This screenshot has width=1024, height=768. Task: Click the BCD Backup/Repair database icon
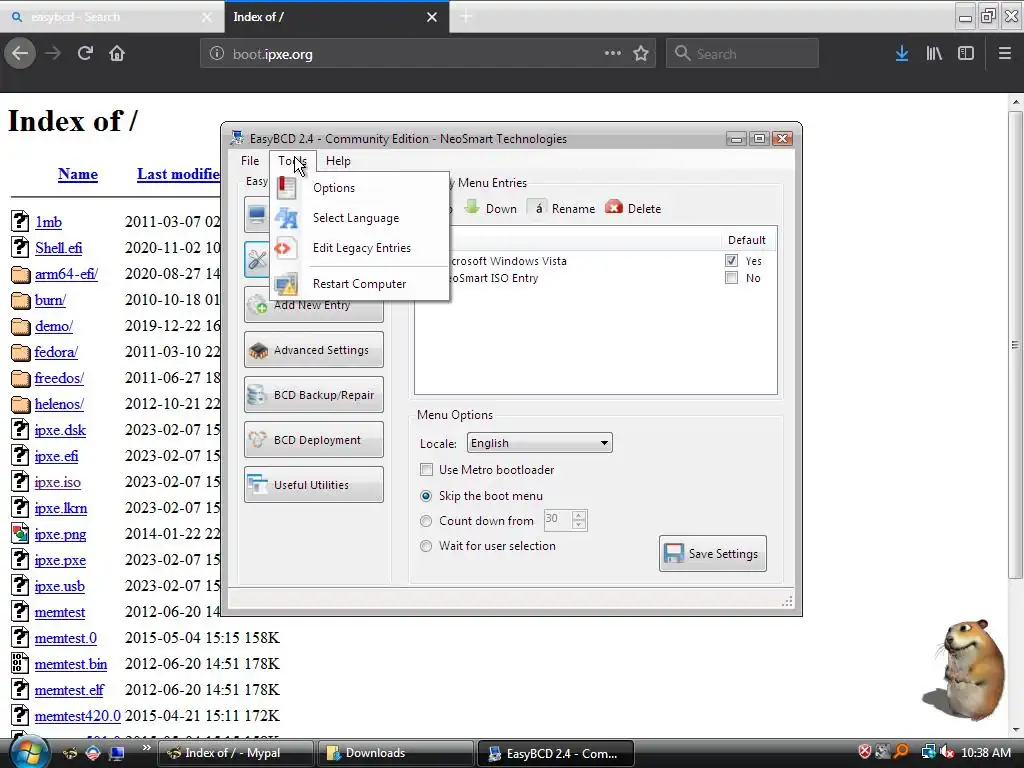[x=257, y=395]
